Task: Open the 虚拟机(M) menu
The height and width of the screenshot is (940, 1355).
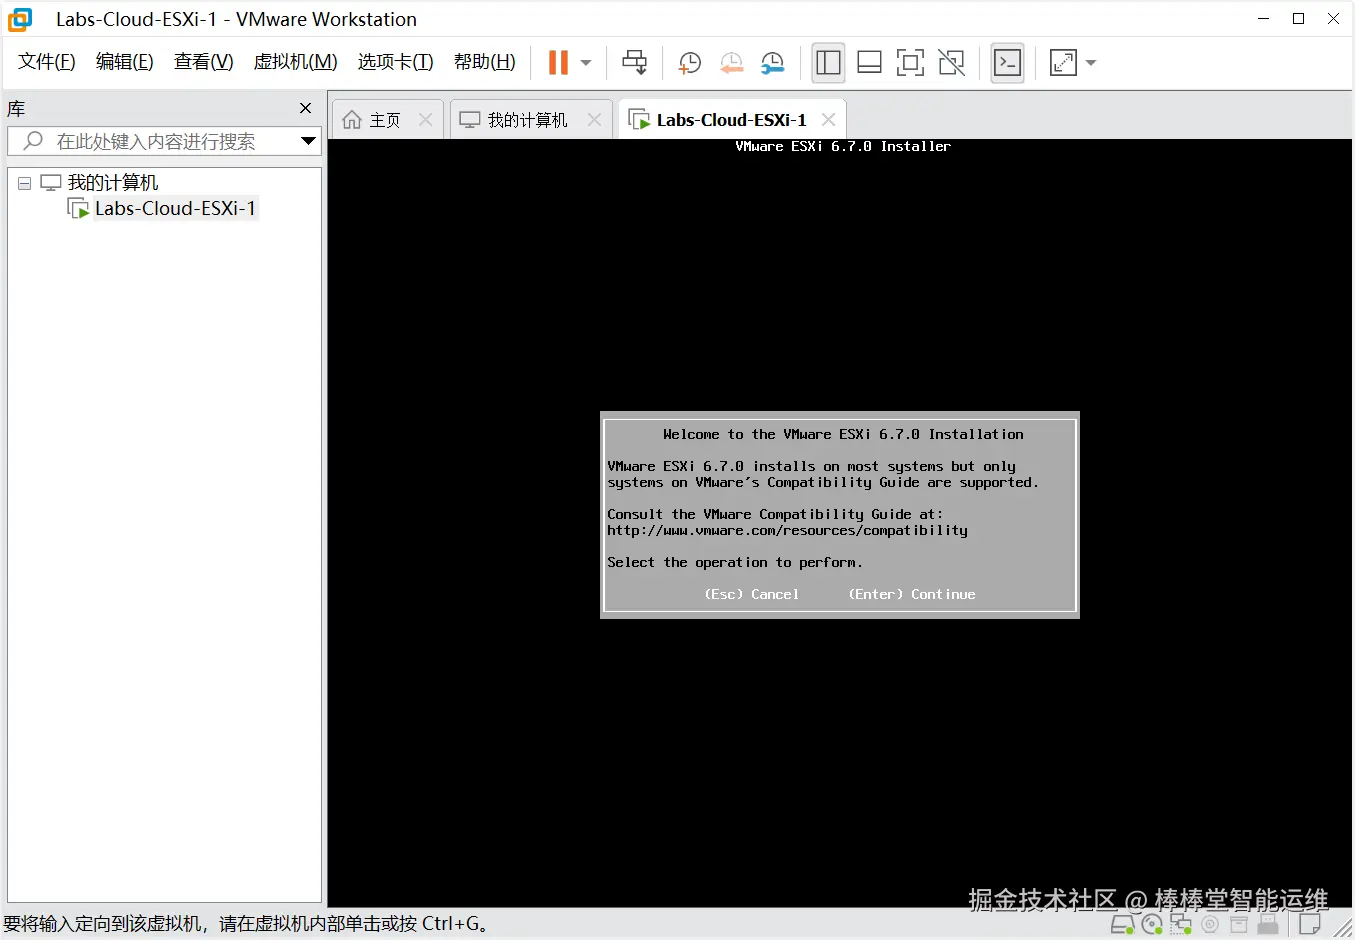Action: tap(296, 62)
